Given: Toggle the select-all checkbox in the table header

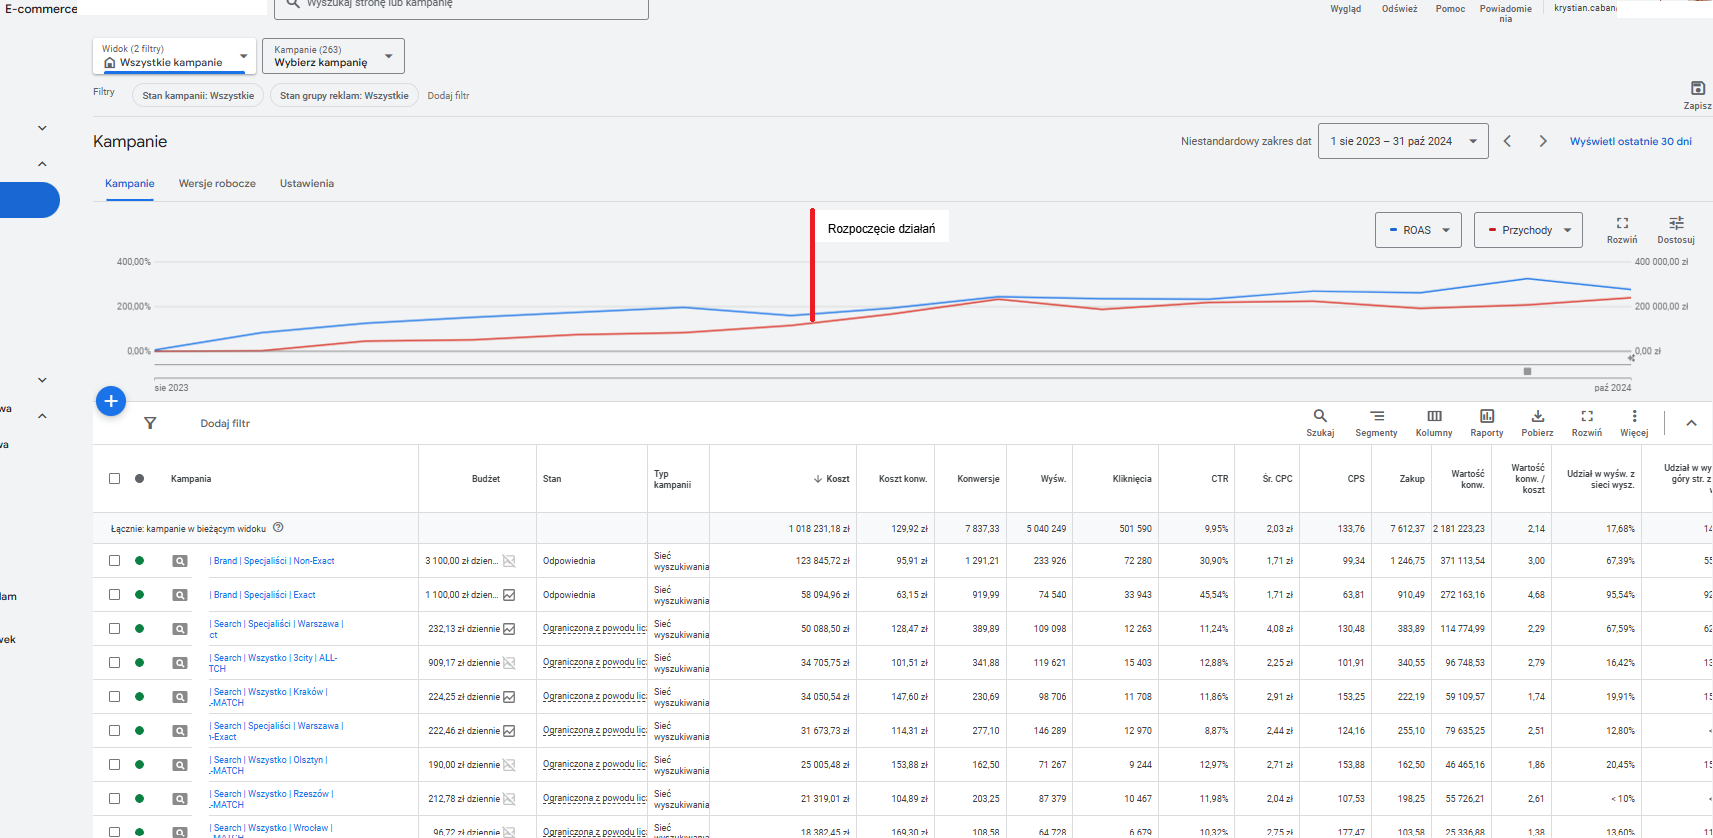Looking at the screenshot, I should click(114, 479).
